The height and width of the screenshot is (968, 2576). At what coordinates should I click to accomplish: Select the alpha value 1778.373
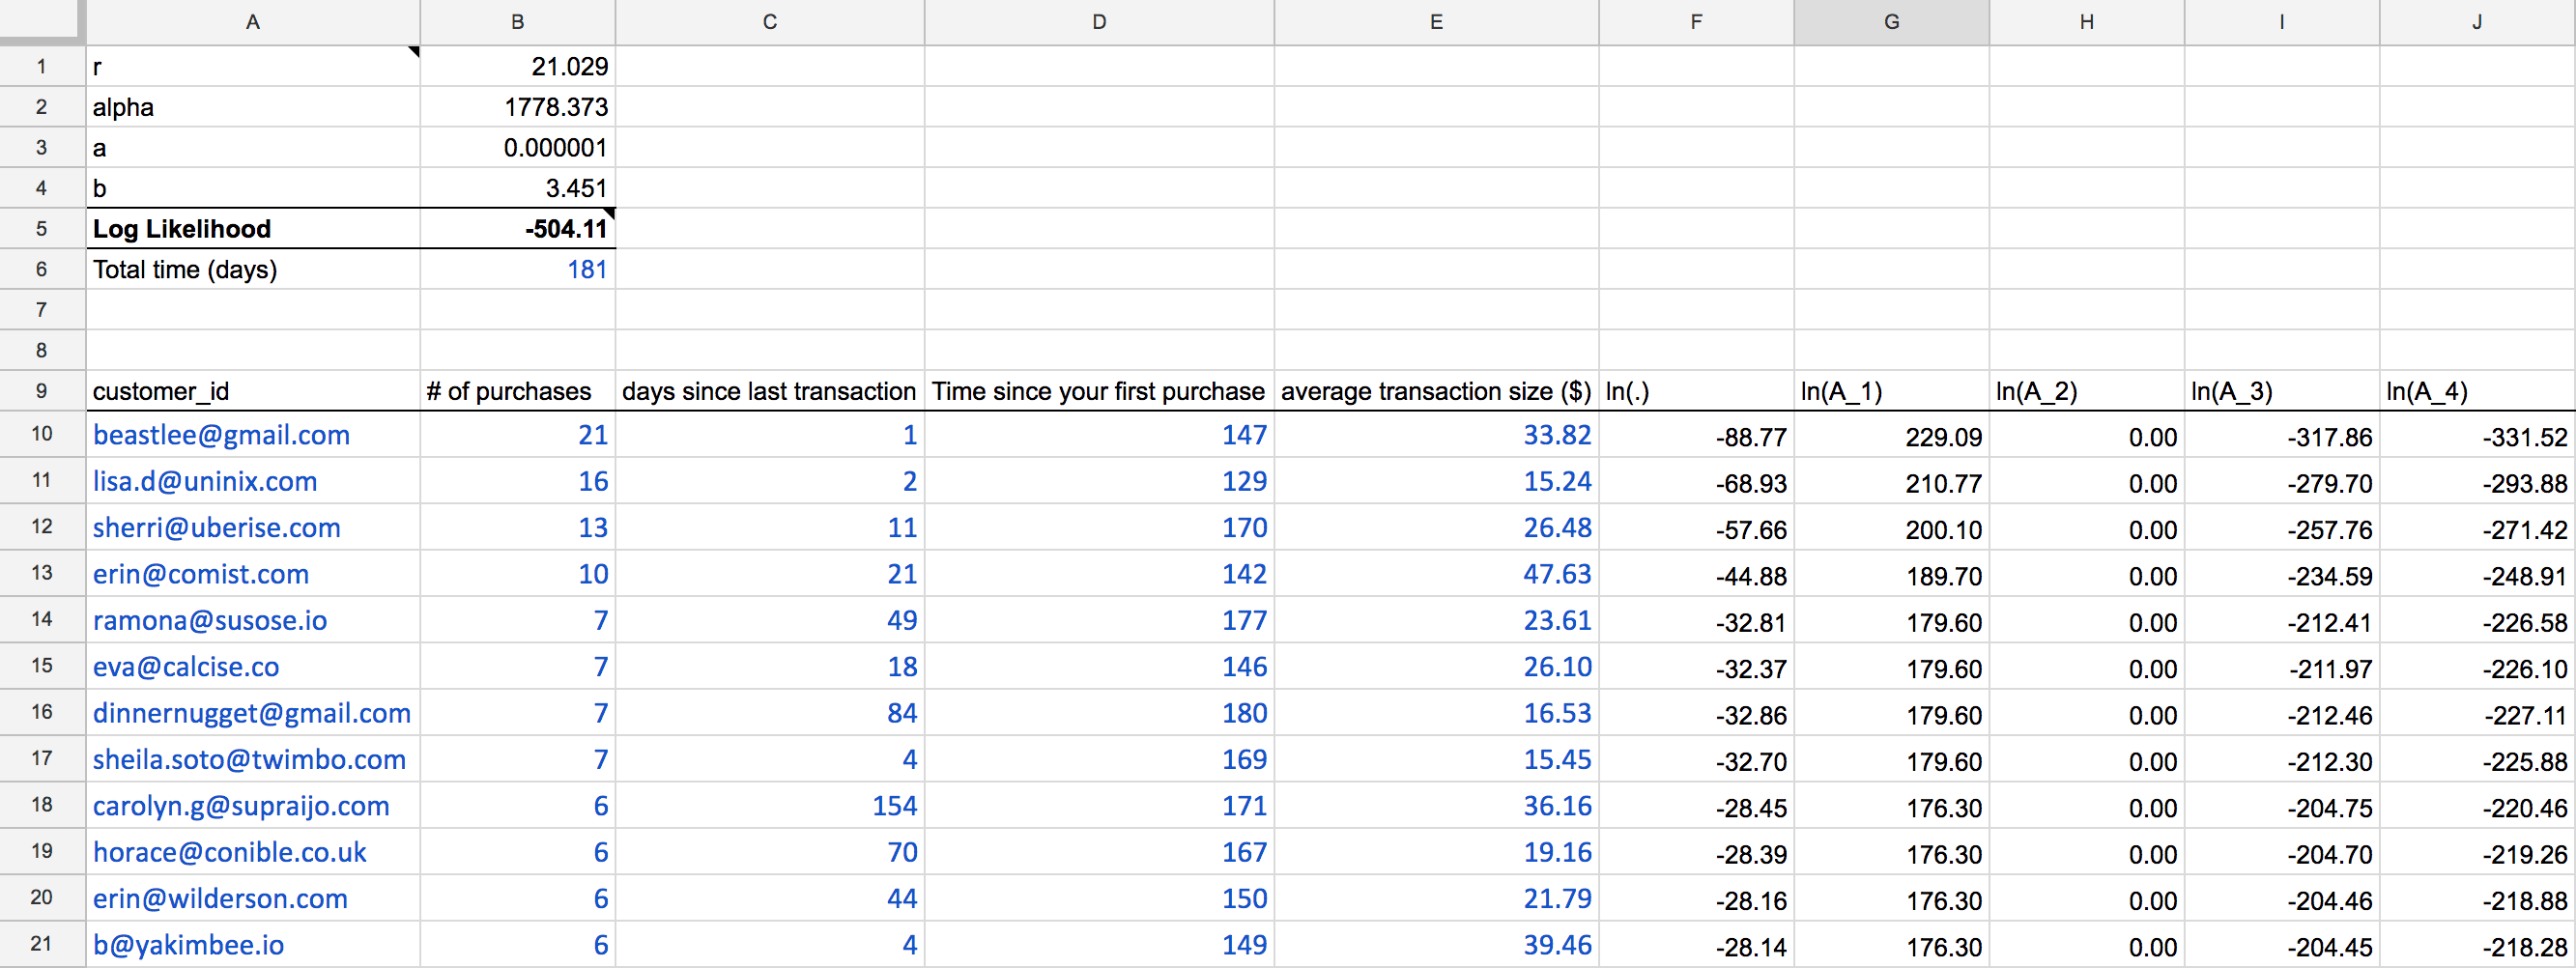point(516,106)
